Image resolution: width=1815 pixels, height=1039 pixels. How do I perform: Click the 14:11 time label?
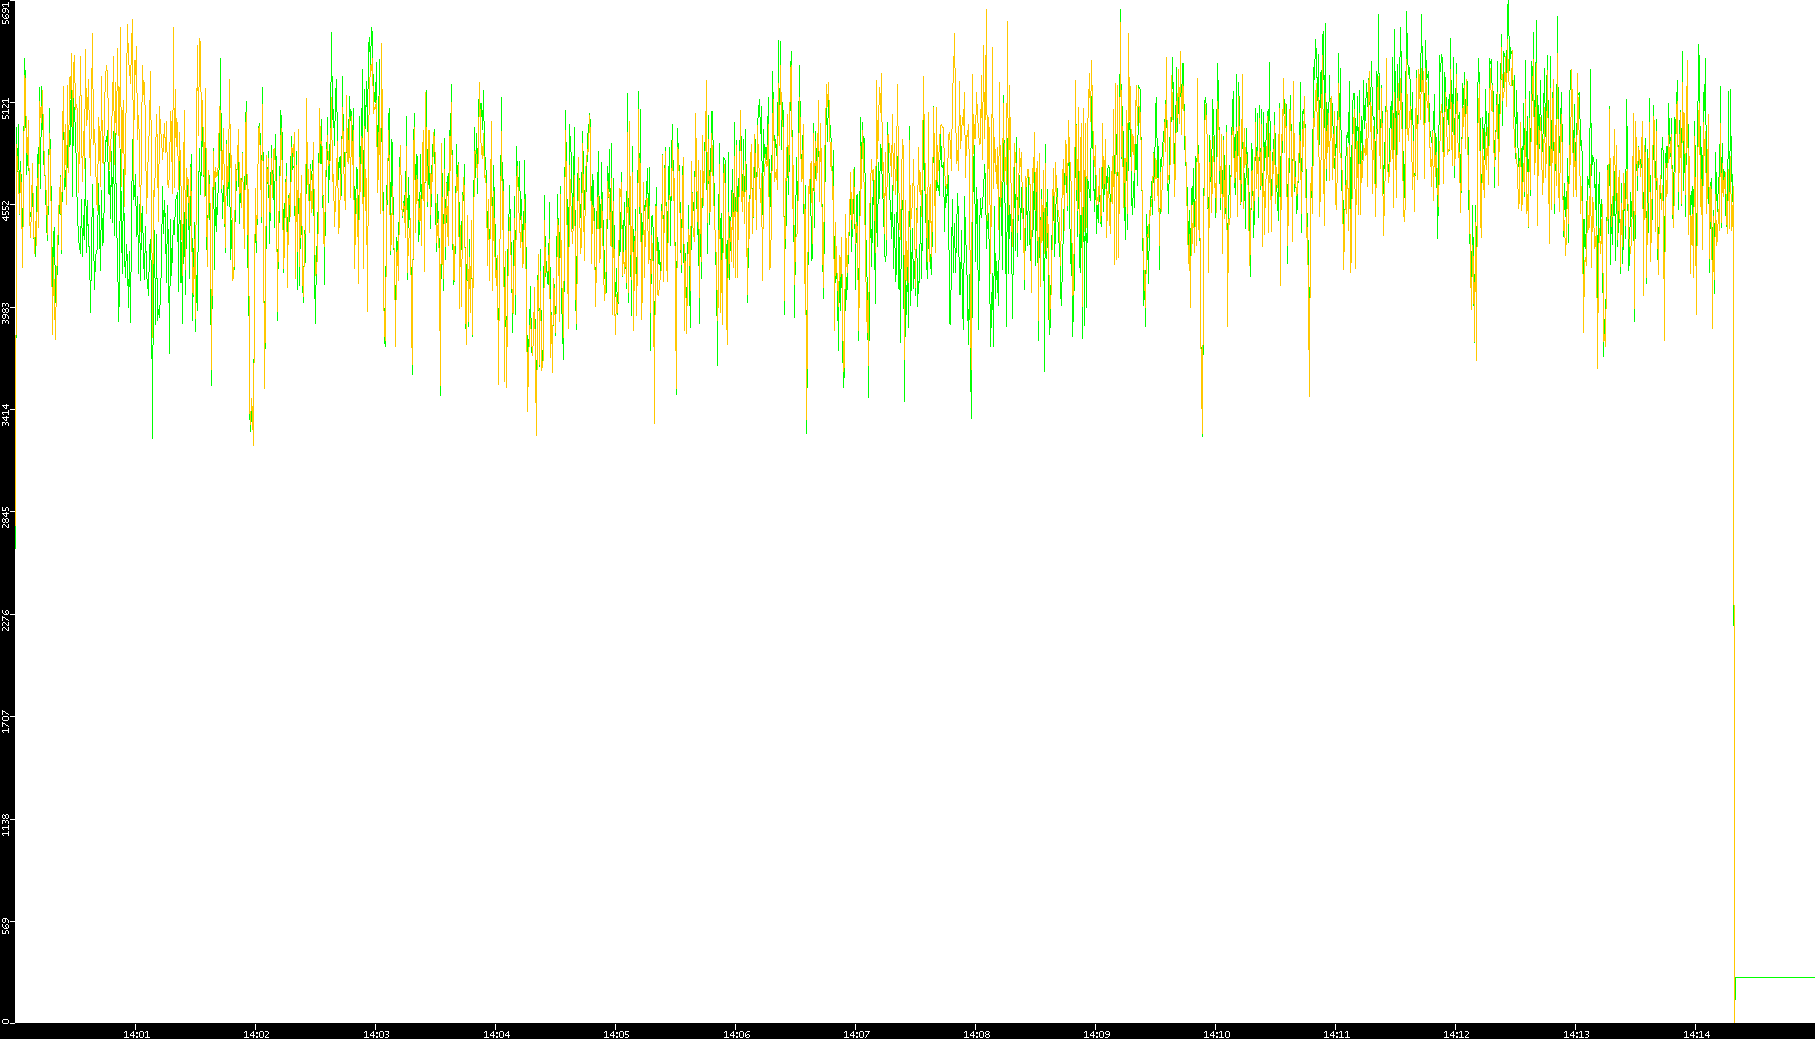[x=1336, y=1034]
